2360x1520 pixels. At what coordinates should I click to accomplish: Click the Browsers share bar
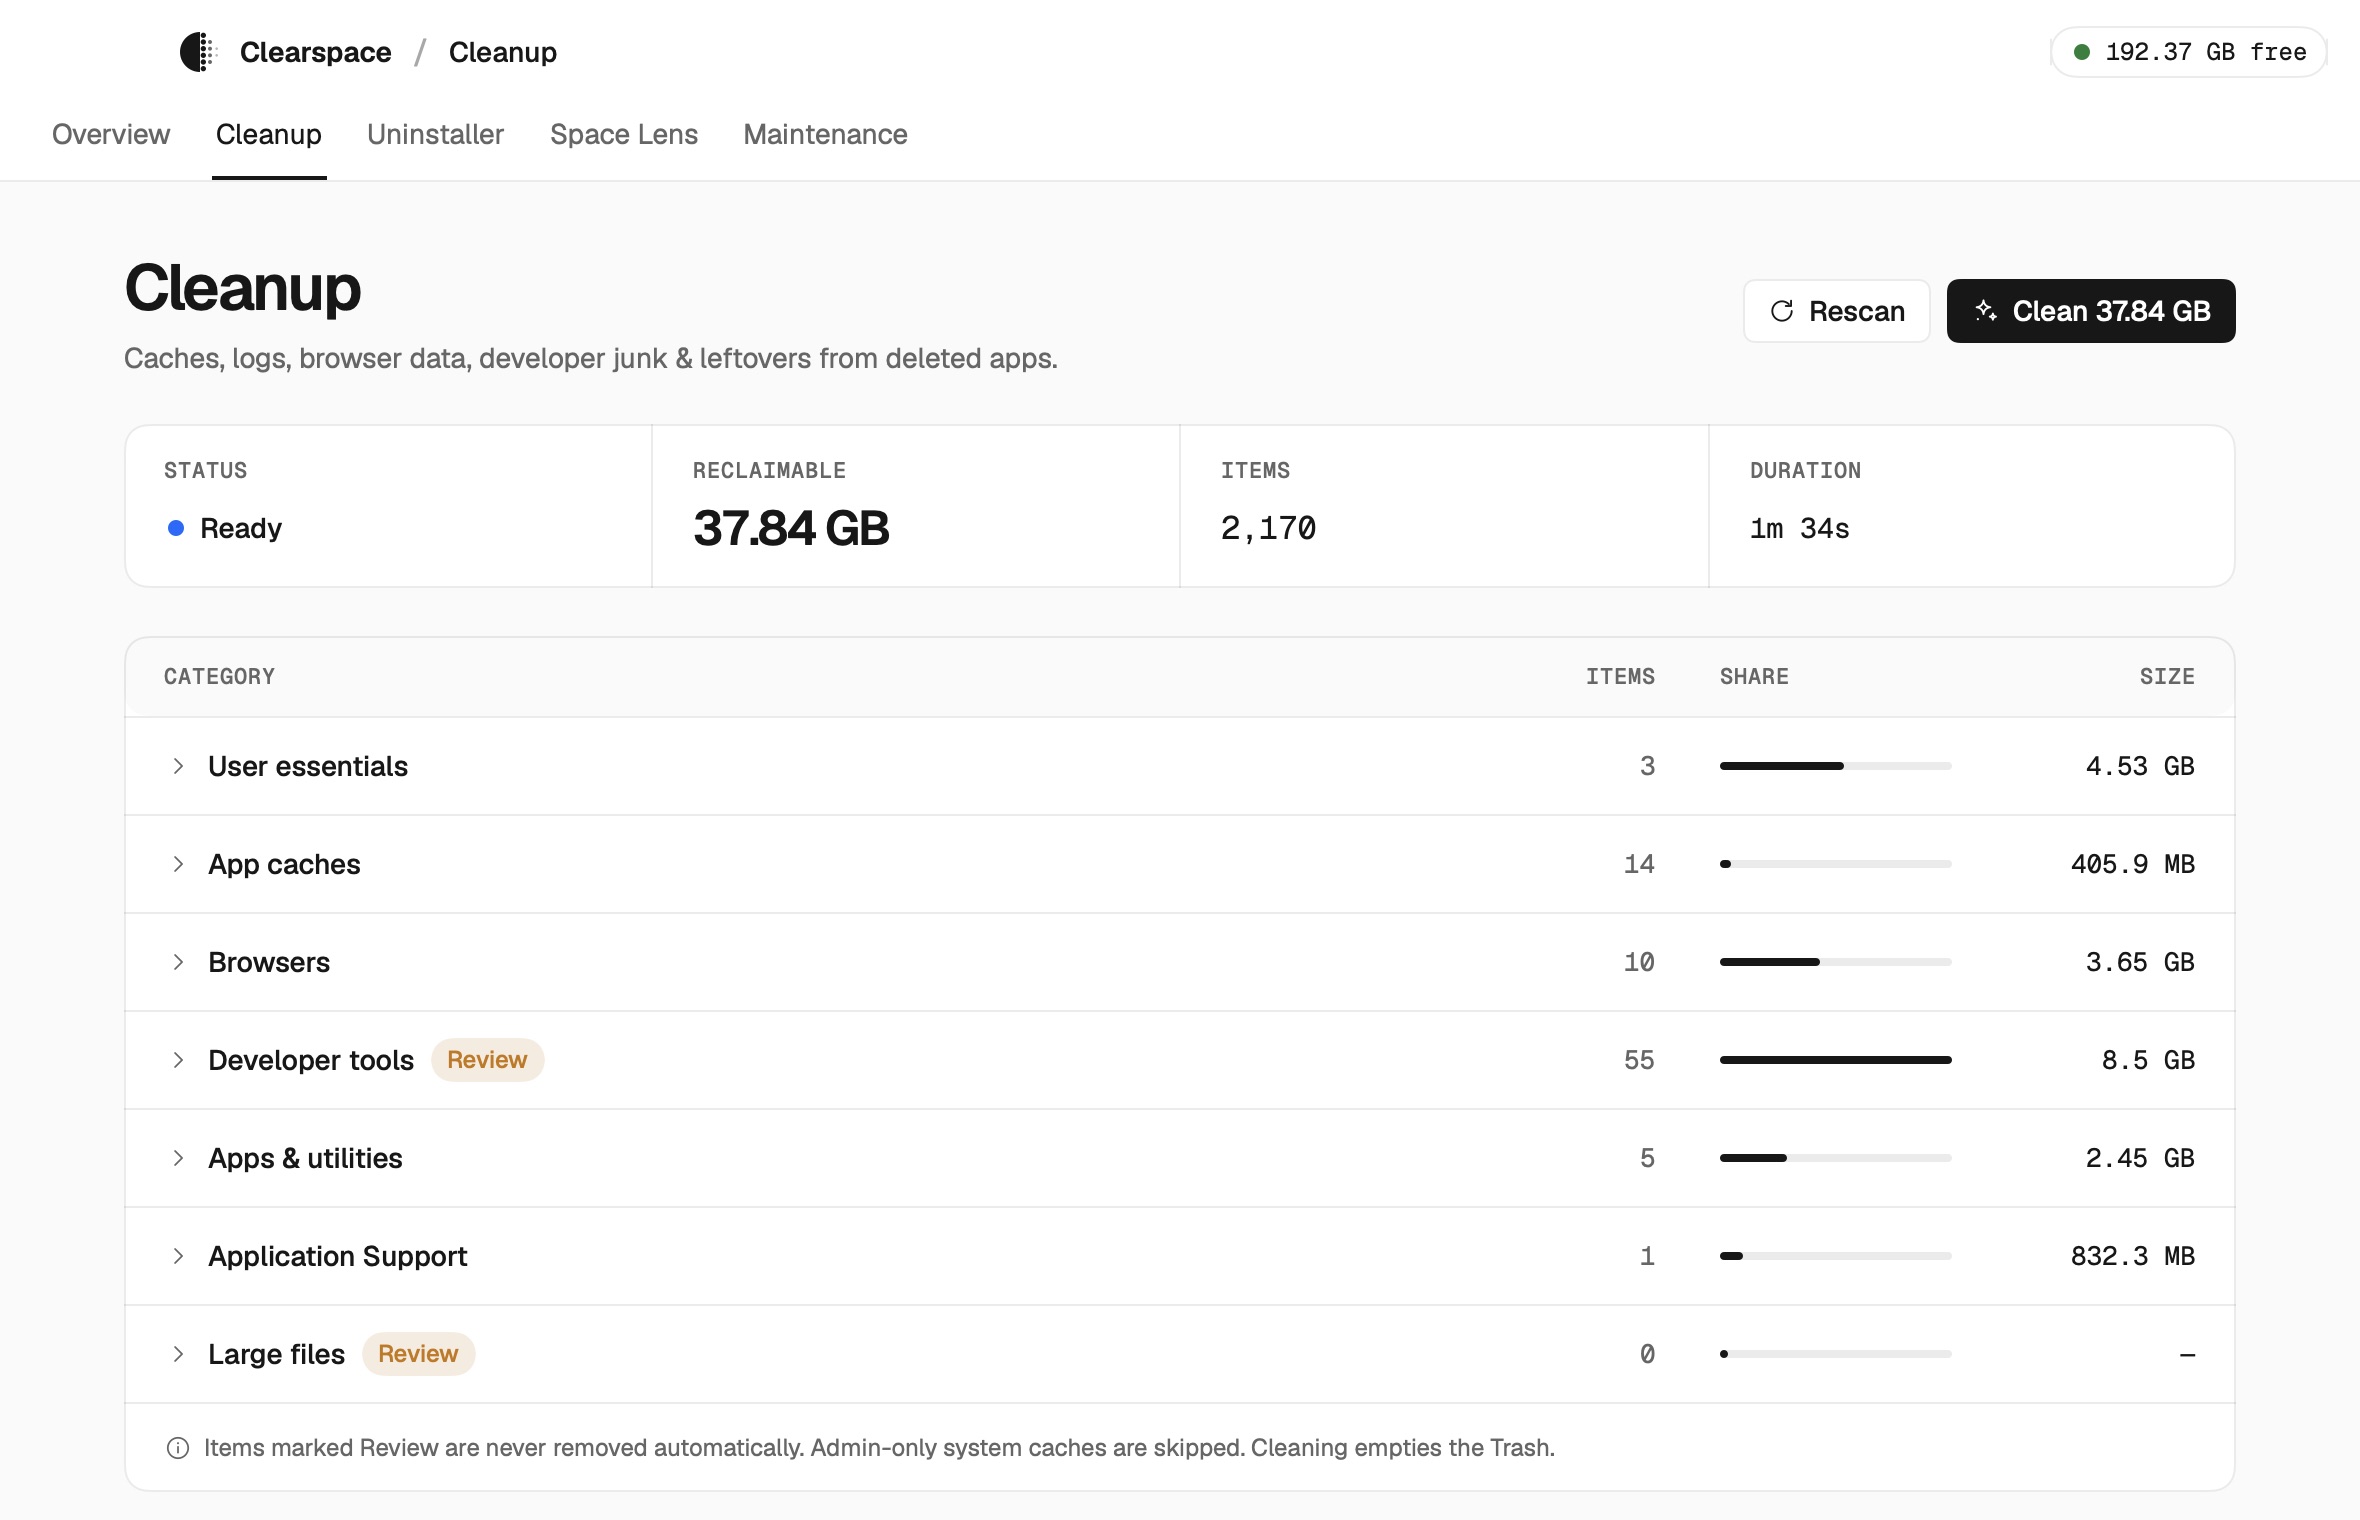(1835, 962)
